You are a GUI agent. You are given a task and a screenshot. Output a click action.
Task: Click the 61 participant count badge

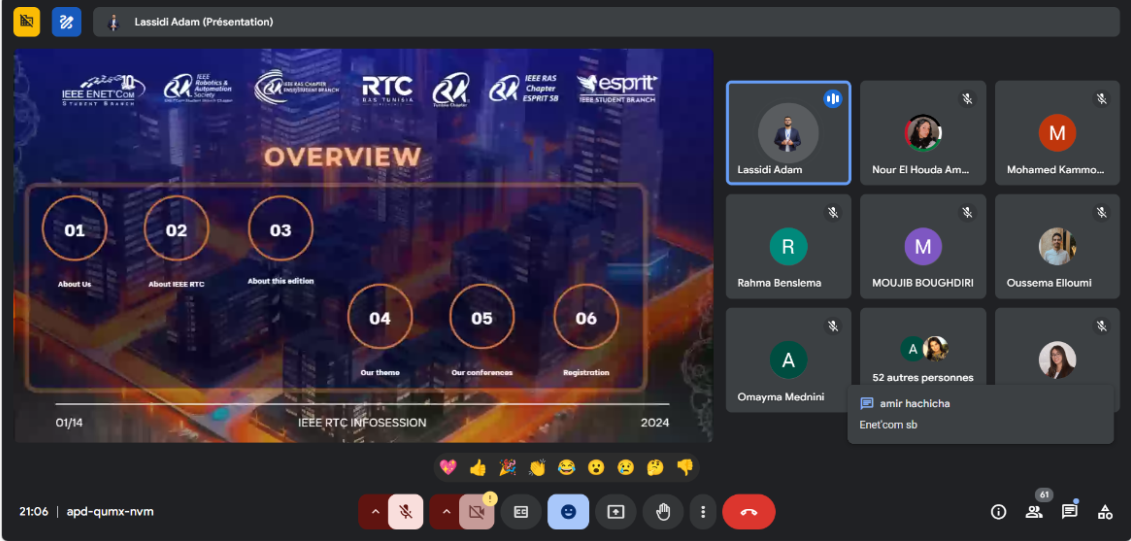coord(1044,495)
